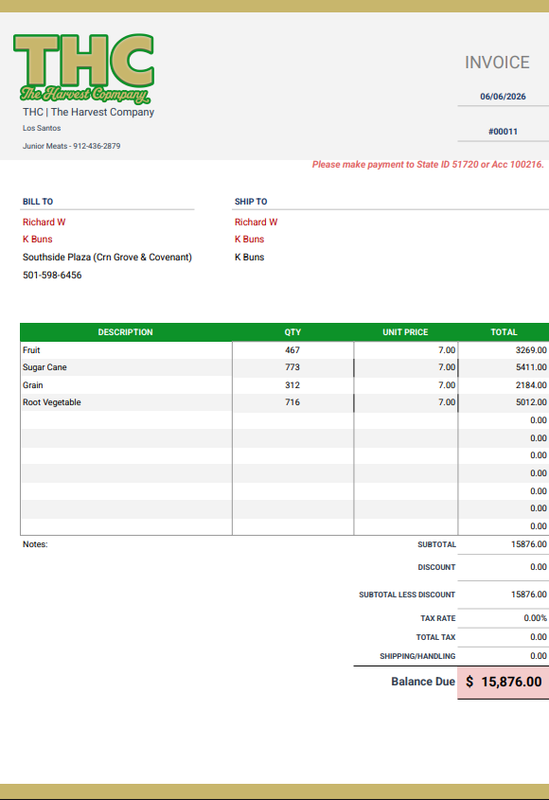Click the Fruit unit price 7.00
549x800 pixels.
446,350
